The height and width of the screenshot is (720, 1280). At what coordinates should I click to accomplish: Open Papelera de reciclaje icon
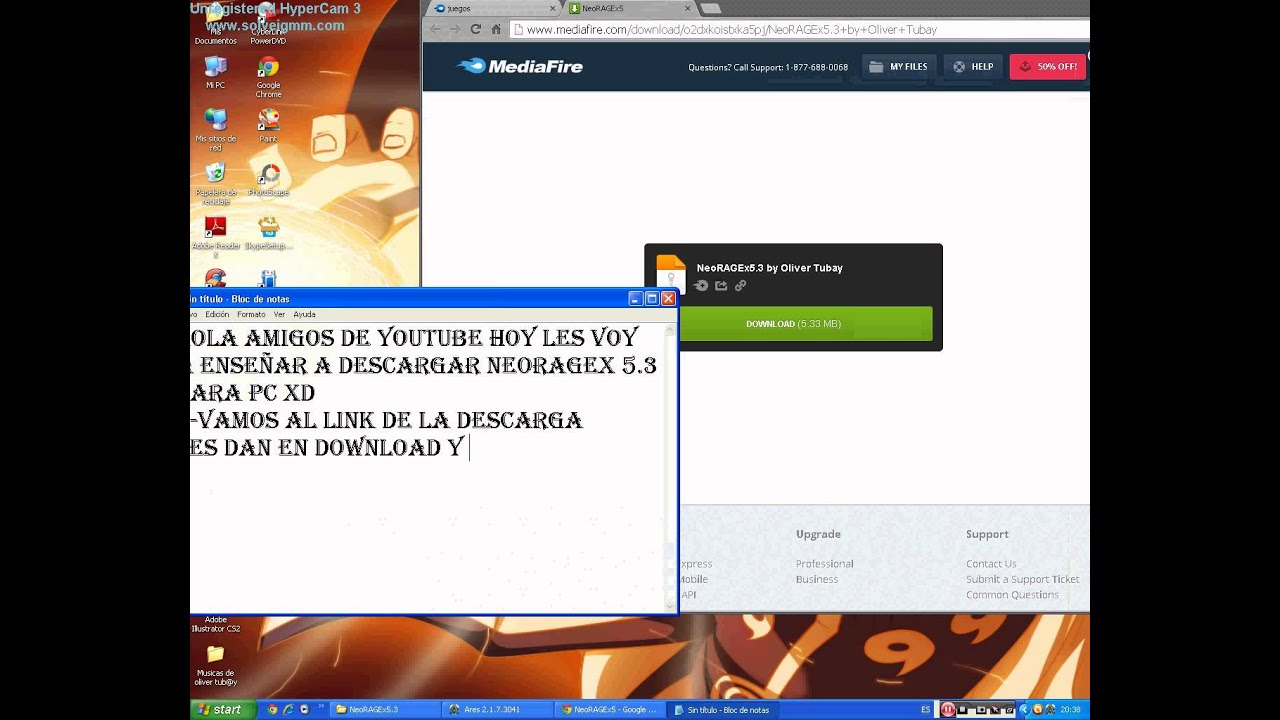click(215, 183)
